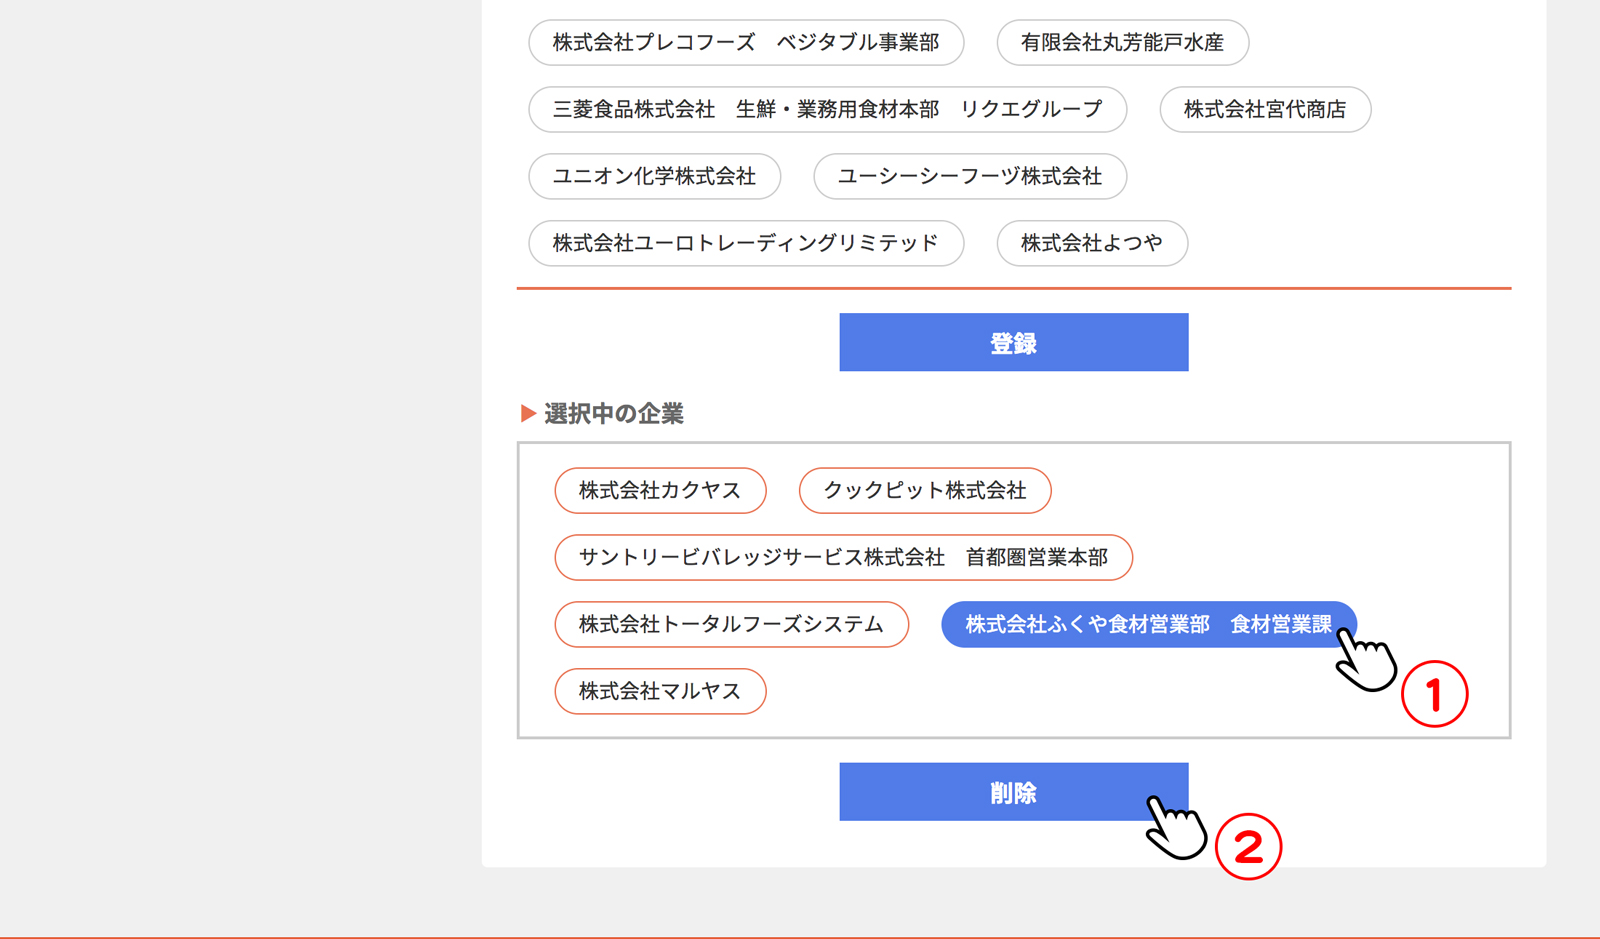1600x939 pixels.
Task: Select the 株式会社宮代商店 company pill
Action: click(1264, 110)
